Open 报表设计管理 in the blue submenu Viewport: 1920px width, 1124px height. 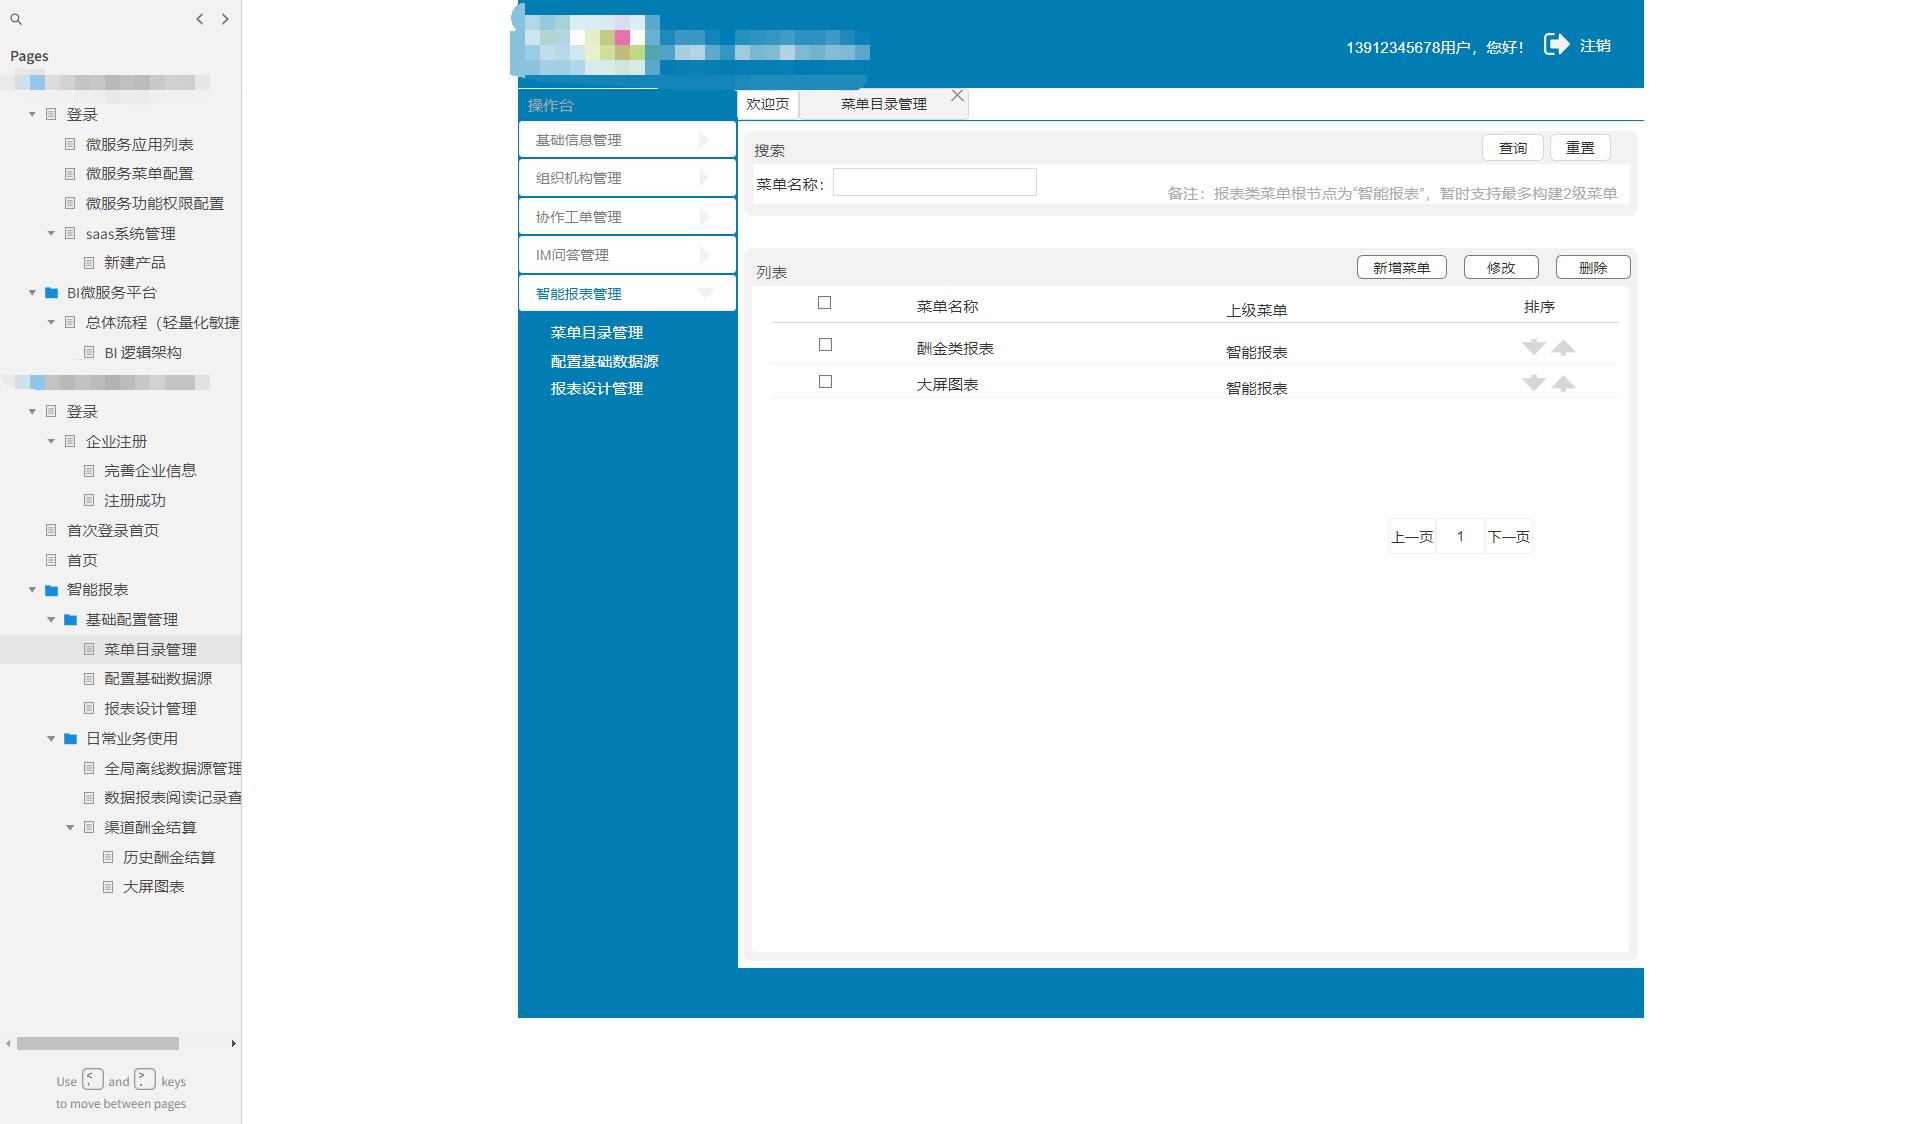point(597,389)
